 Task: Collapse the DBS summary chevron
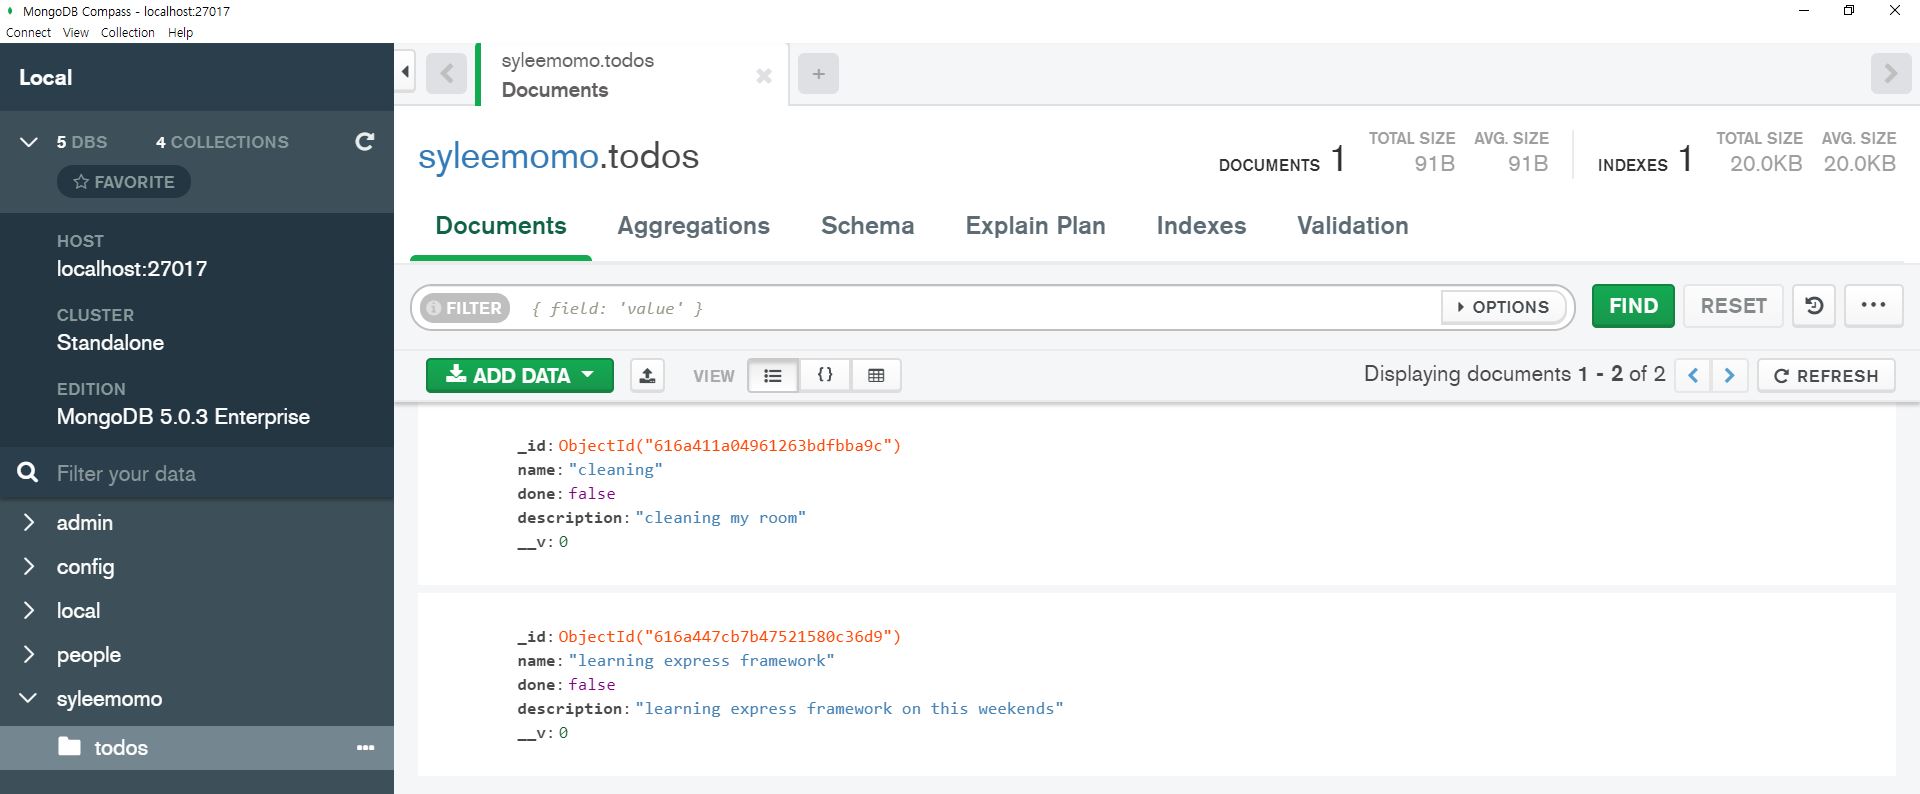click(29, 142)
